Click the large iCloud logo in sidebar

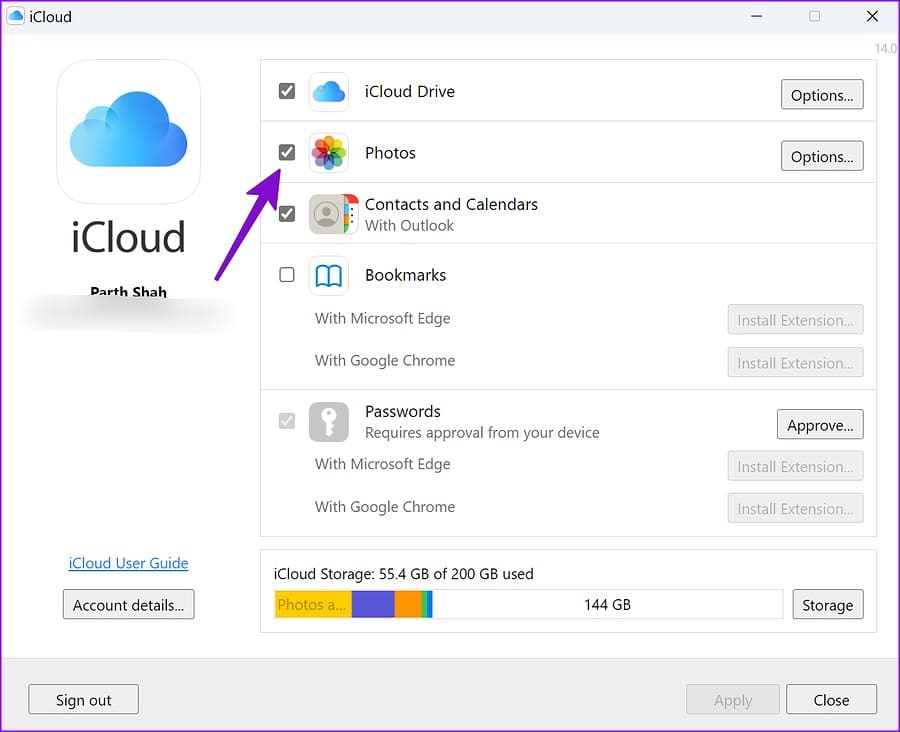[129, 132]
